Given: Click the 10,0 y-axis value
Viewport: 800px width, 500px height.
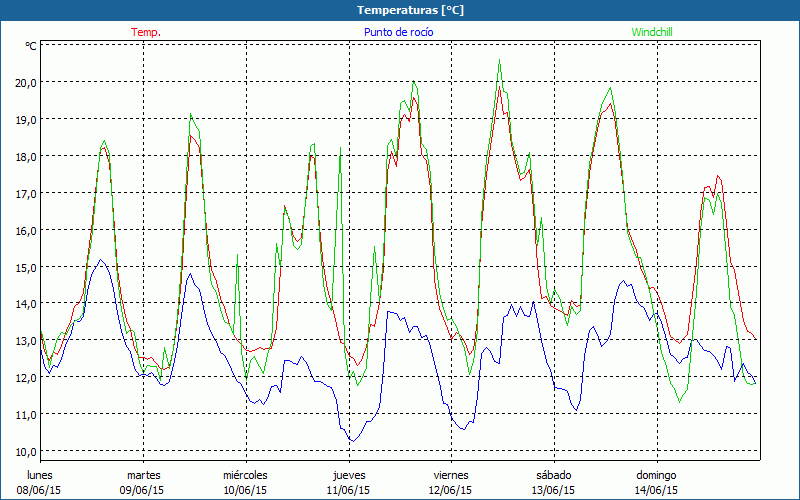Looking at the screenshot, I should (24, 451).
